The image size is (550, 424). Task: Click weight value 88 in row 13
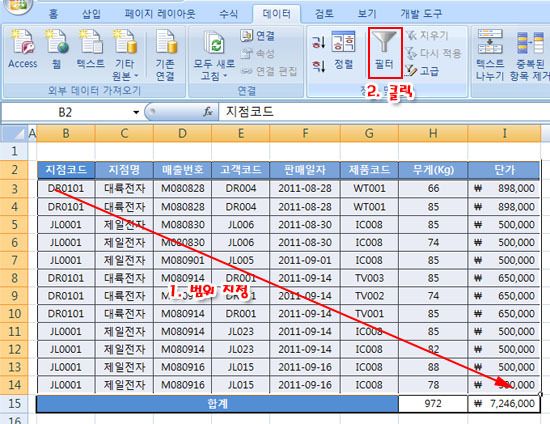click(433, 367)
